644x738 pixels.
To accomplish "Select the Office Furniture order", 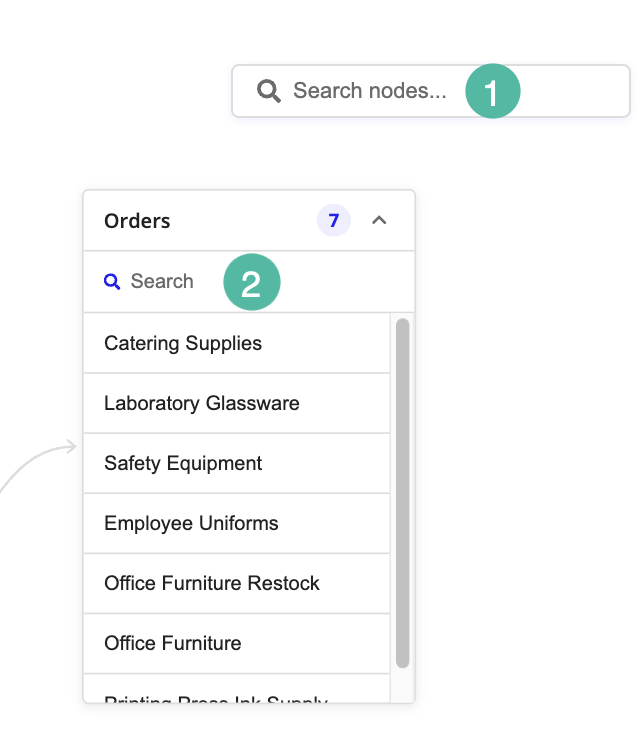I will (237, 643).
